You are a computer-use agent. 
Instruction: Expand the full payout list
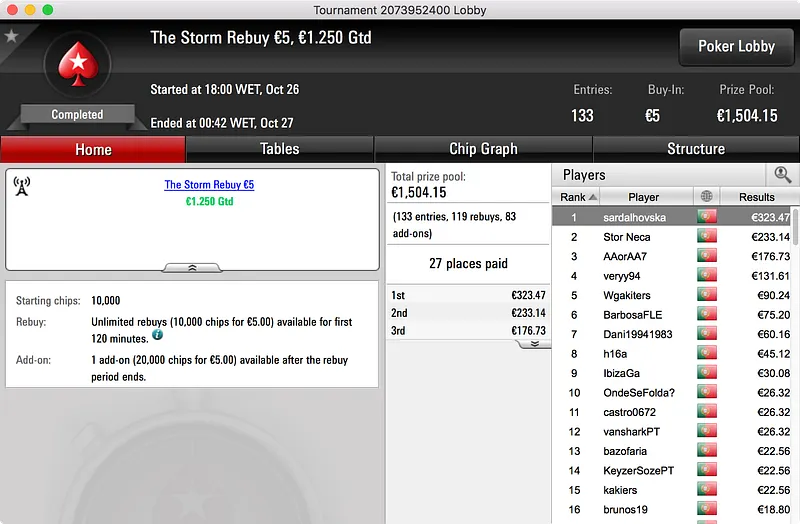(534, 344)
